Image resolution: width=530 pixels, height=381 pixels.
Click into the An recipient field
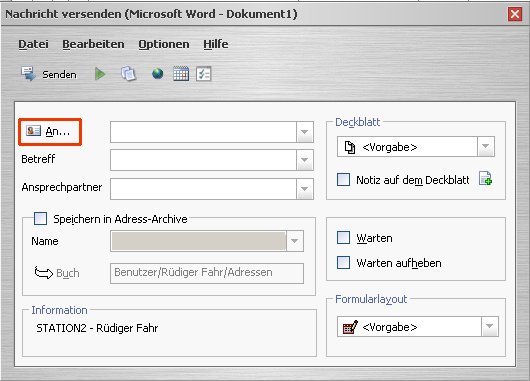coord(203,132)
